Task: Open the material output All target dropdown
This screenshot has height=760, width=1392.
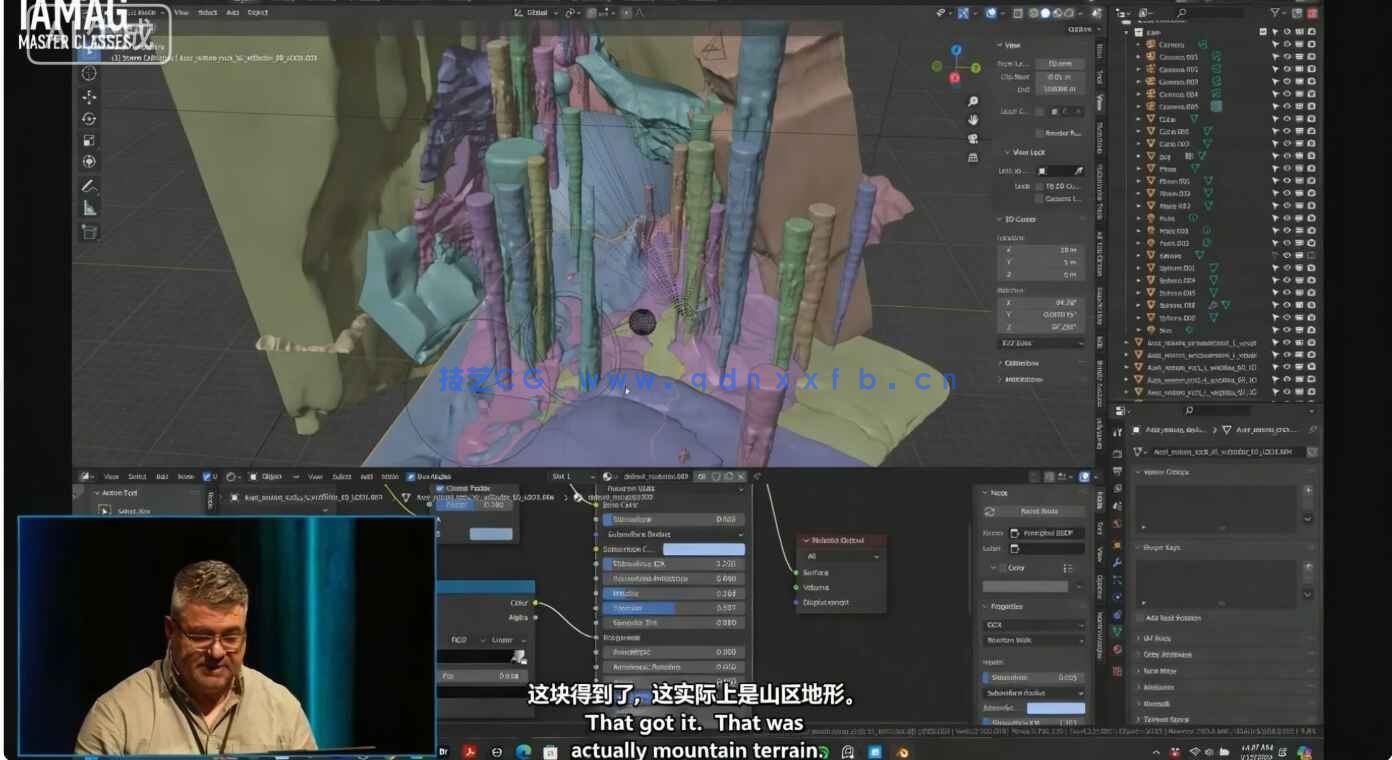Action: [841, 556]
